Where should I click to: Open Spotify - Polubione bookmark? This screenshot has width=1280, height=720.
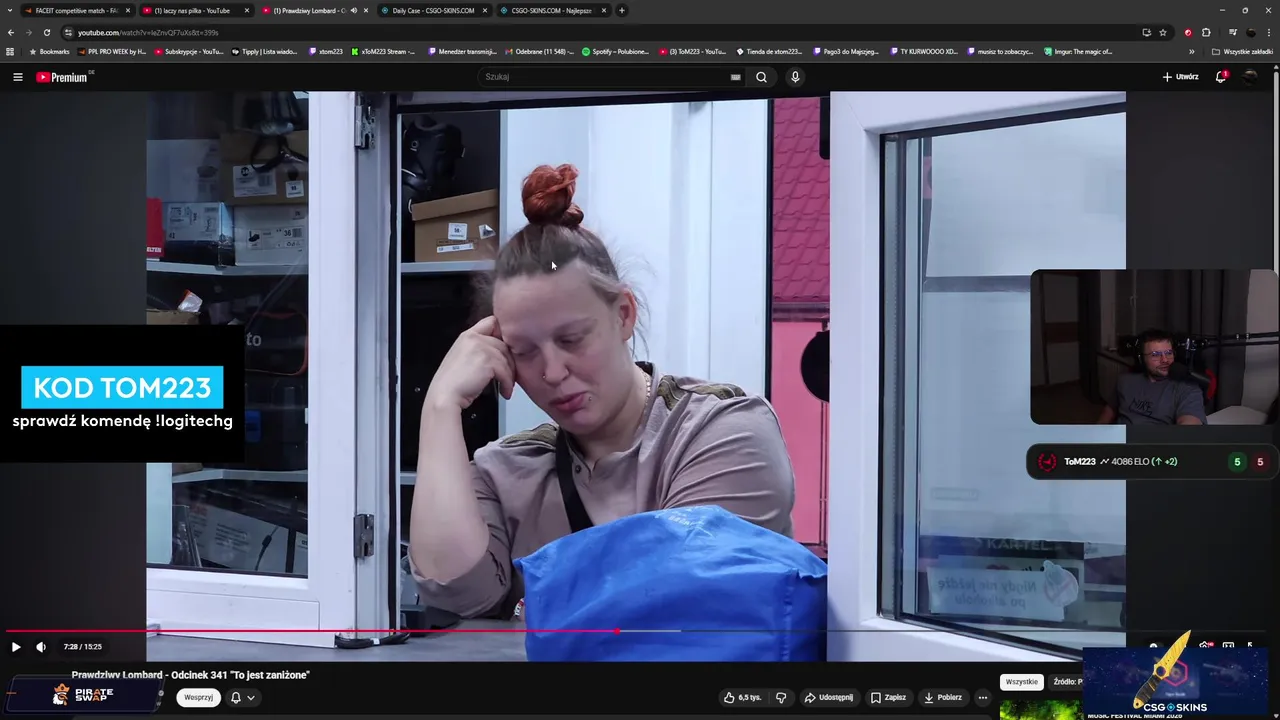click(615, 51)
